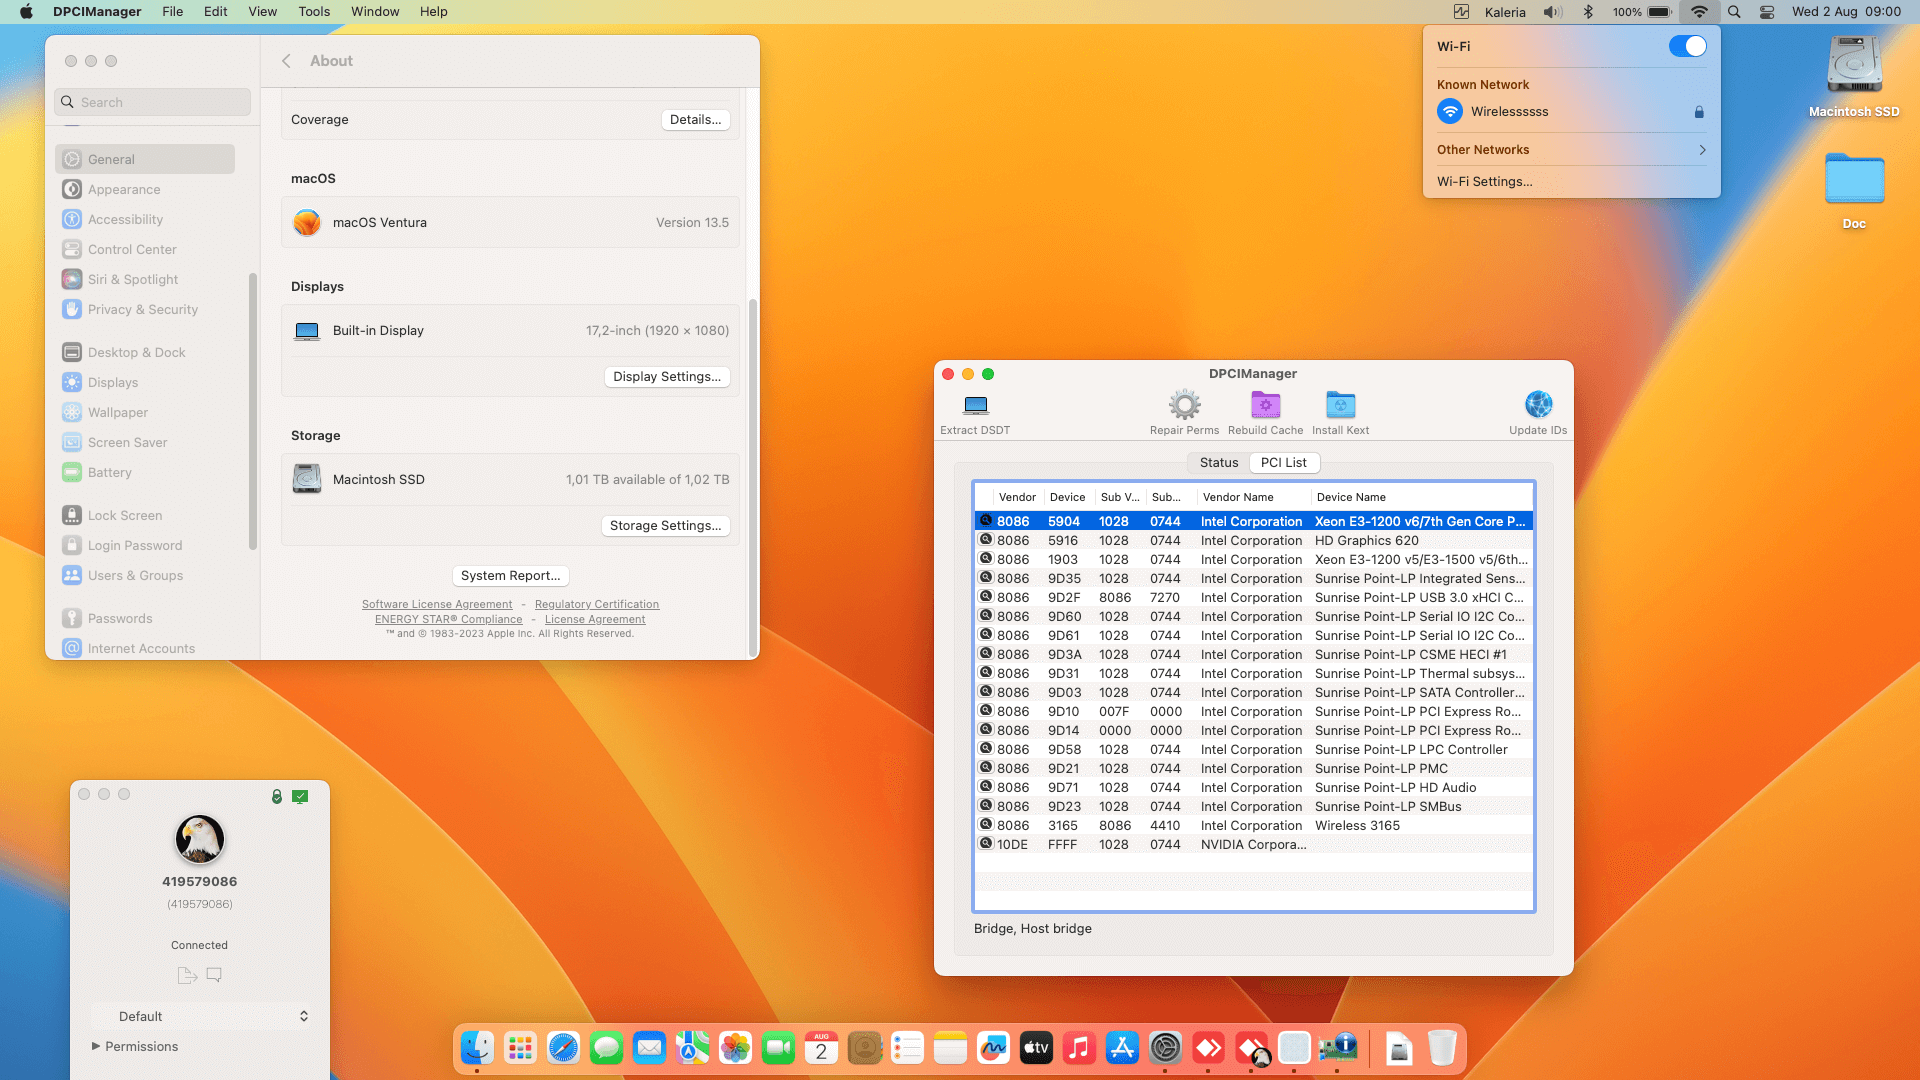Switch to the Status tab

pos(1218,463)
